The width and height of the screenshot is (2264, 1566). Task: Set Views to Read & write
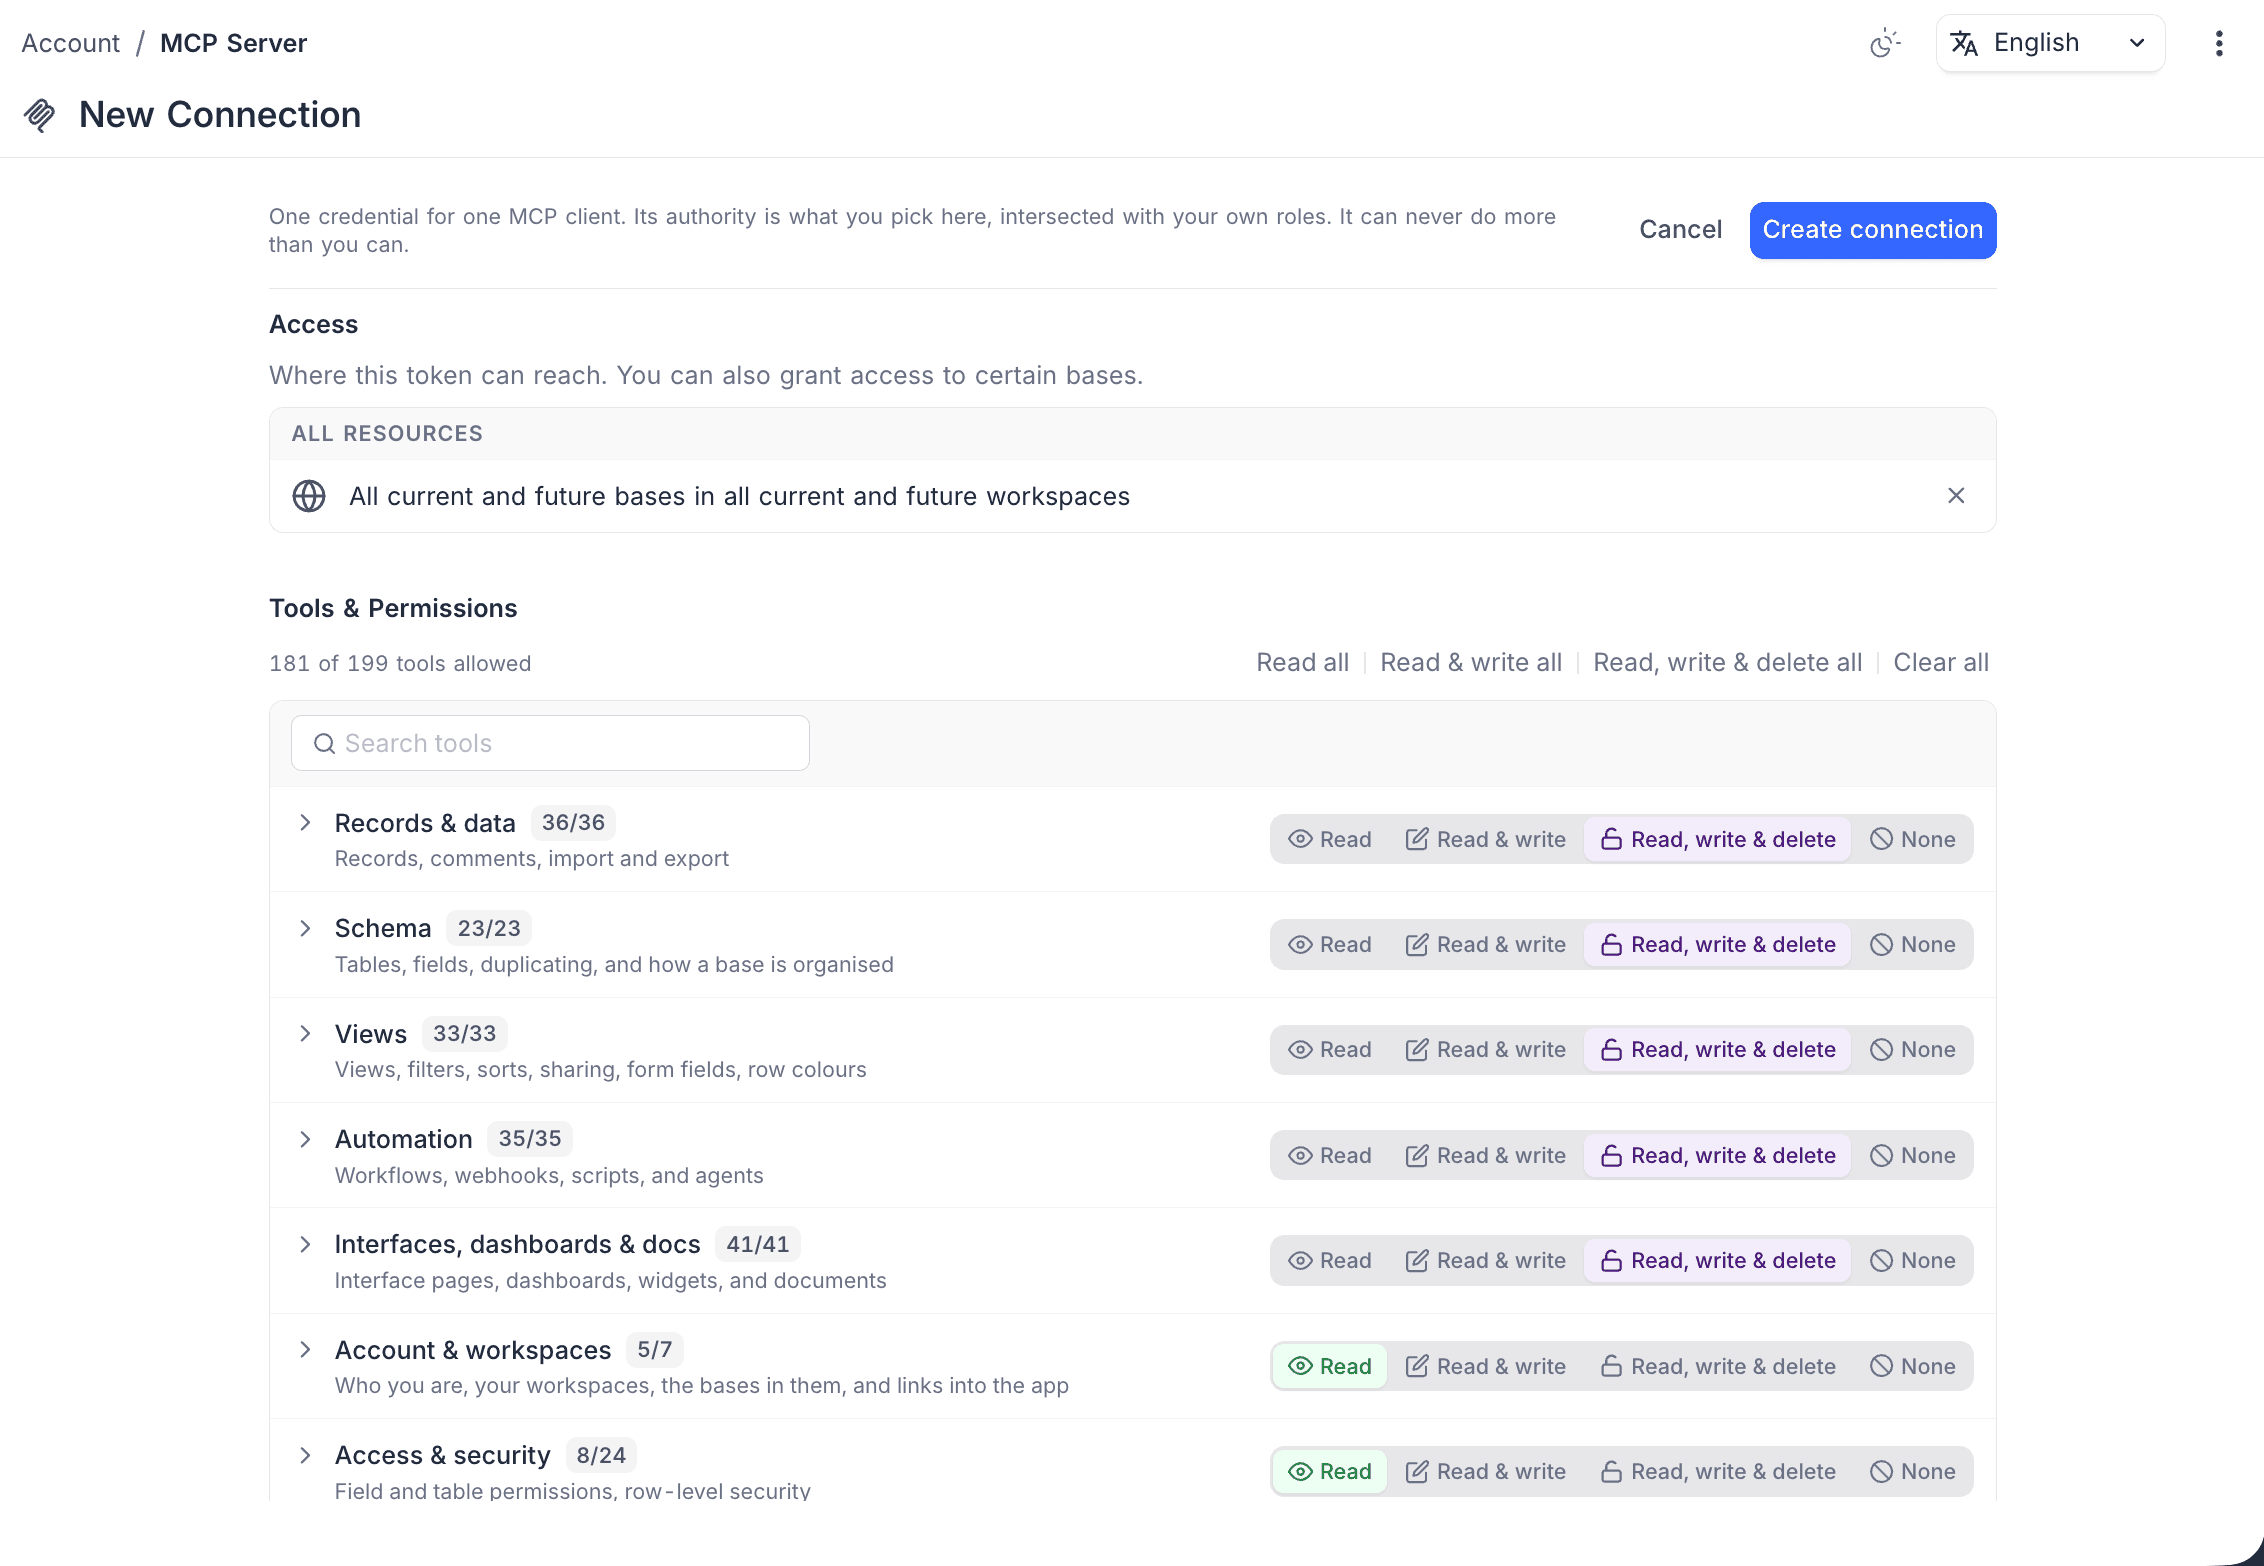pos(1486,1050)
